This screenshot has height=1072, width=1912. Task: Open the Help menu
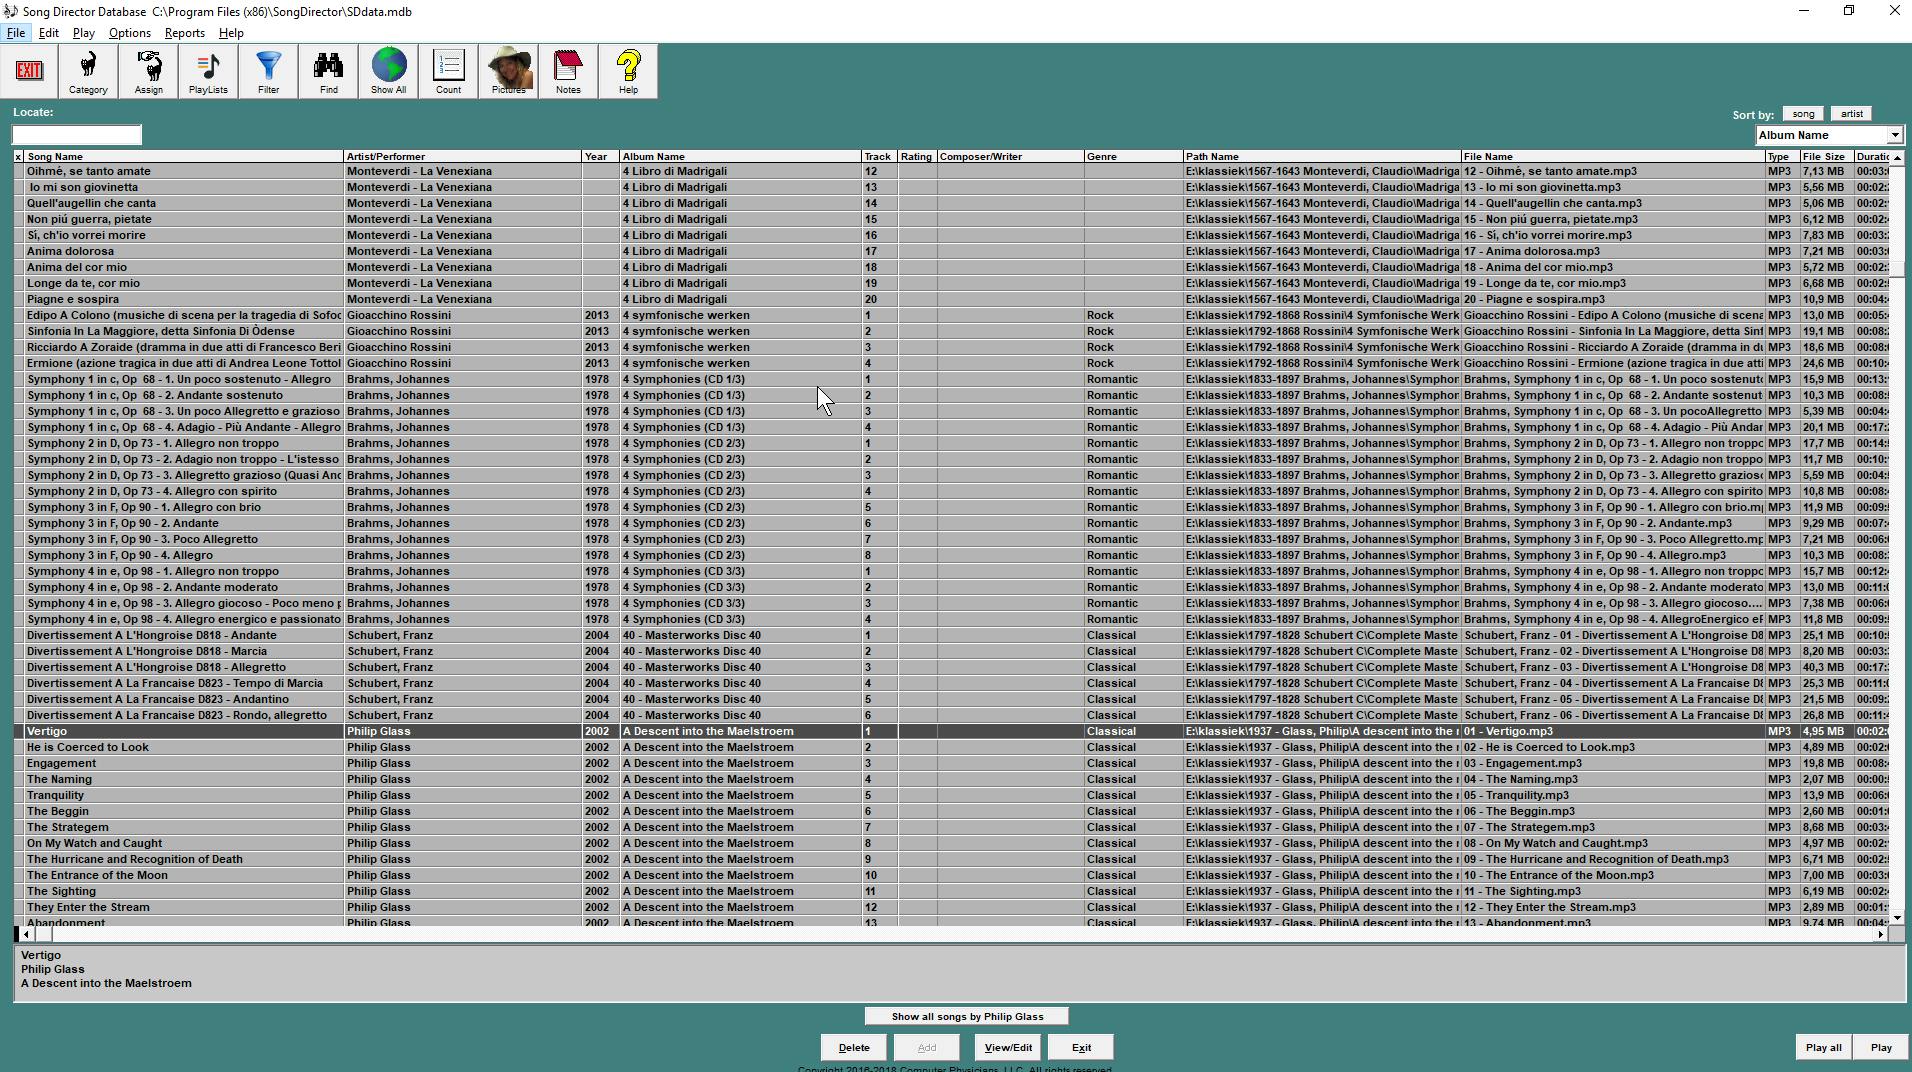pos(231,33)
